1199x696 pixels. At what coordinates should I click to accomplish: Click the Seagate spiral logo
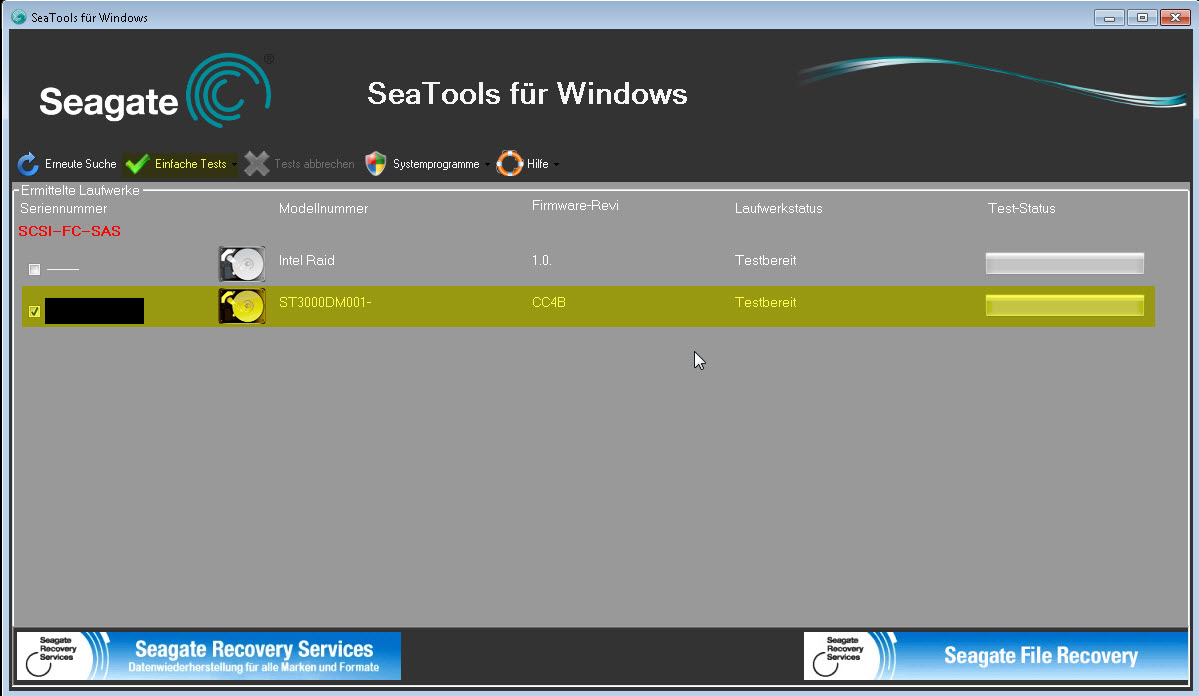pos(229,90)
